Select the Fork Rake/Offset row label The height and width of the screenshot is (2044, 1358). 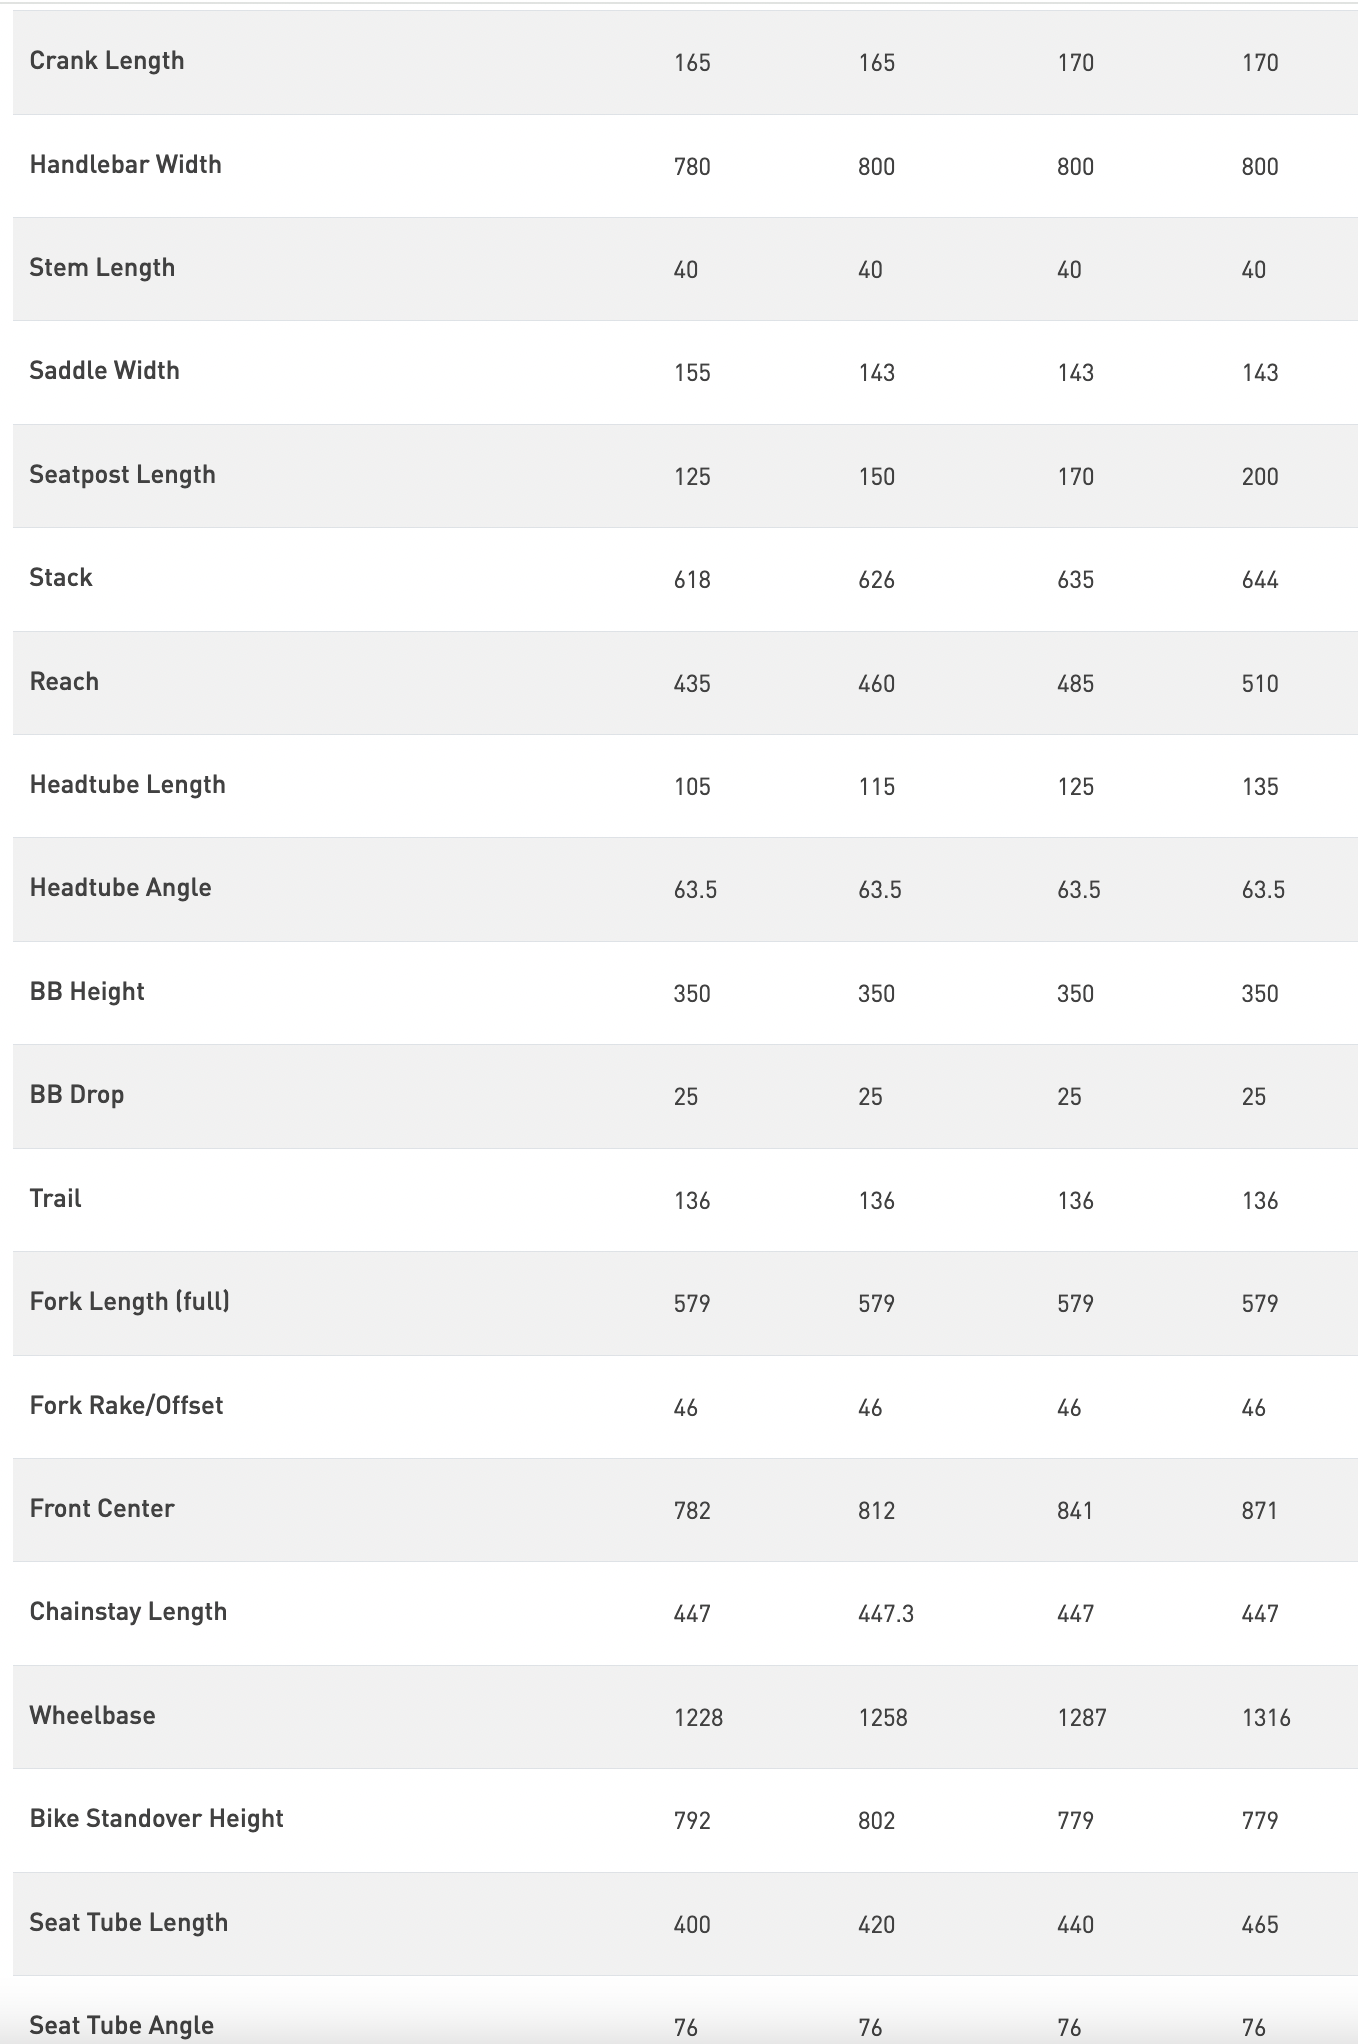pos(126,1406)
